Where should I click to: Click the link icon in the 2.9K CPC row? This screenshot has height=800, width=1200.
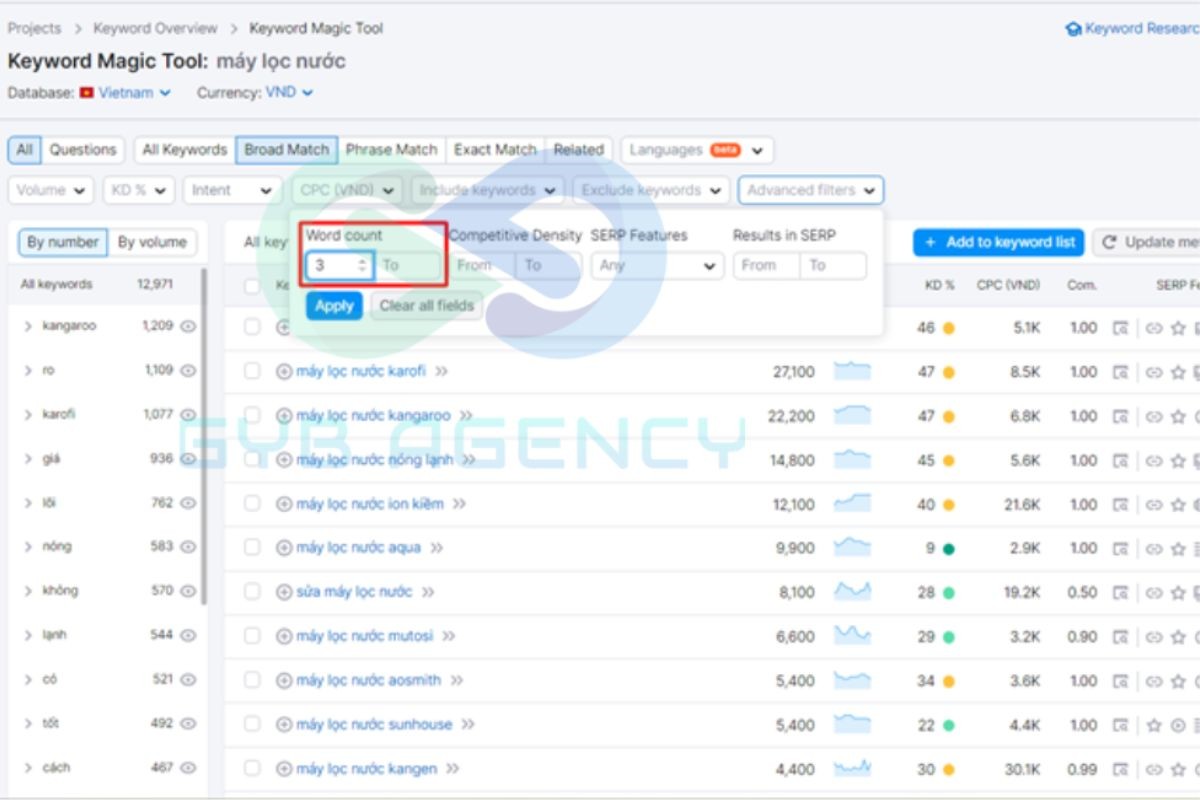(1154, 548)
